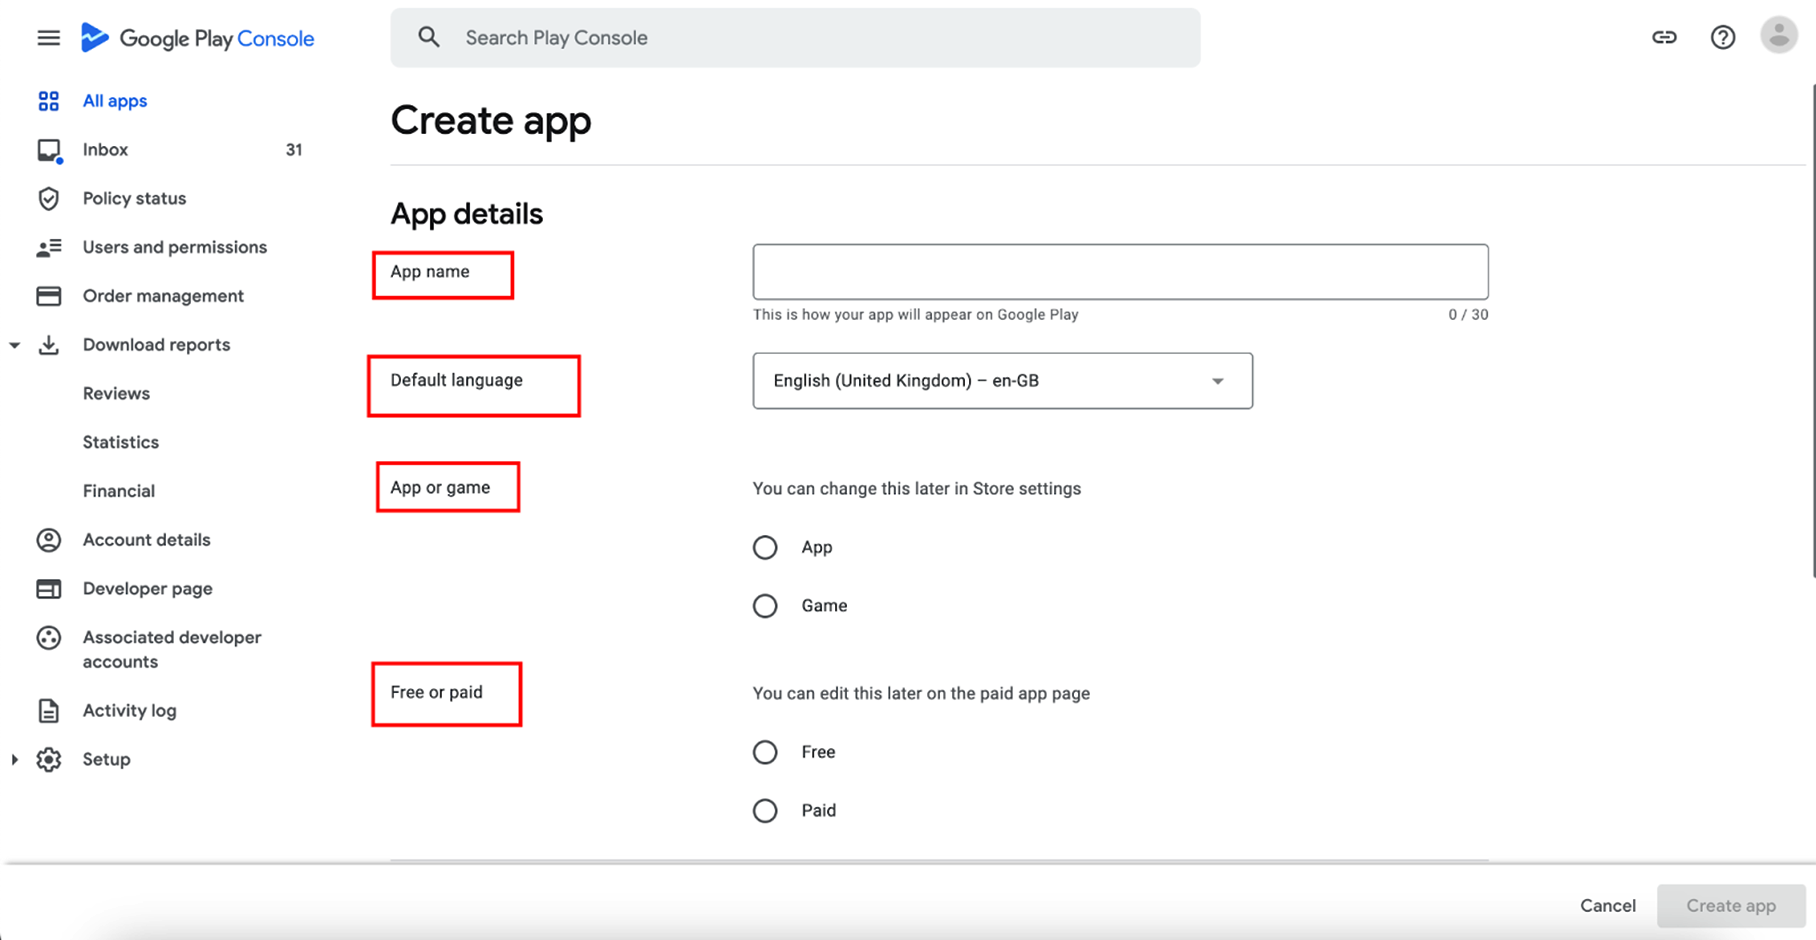Image resolution: width=1816 pixels, height=940 pixels.
Task: Select the App radio button
Action: point(765,547)
